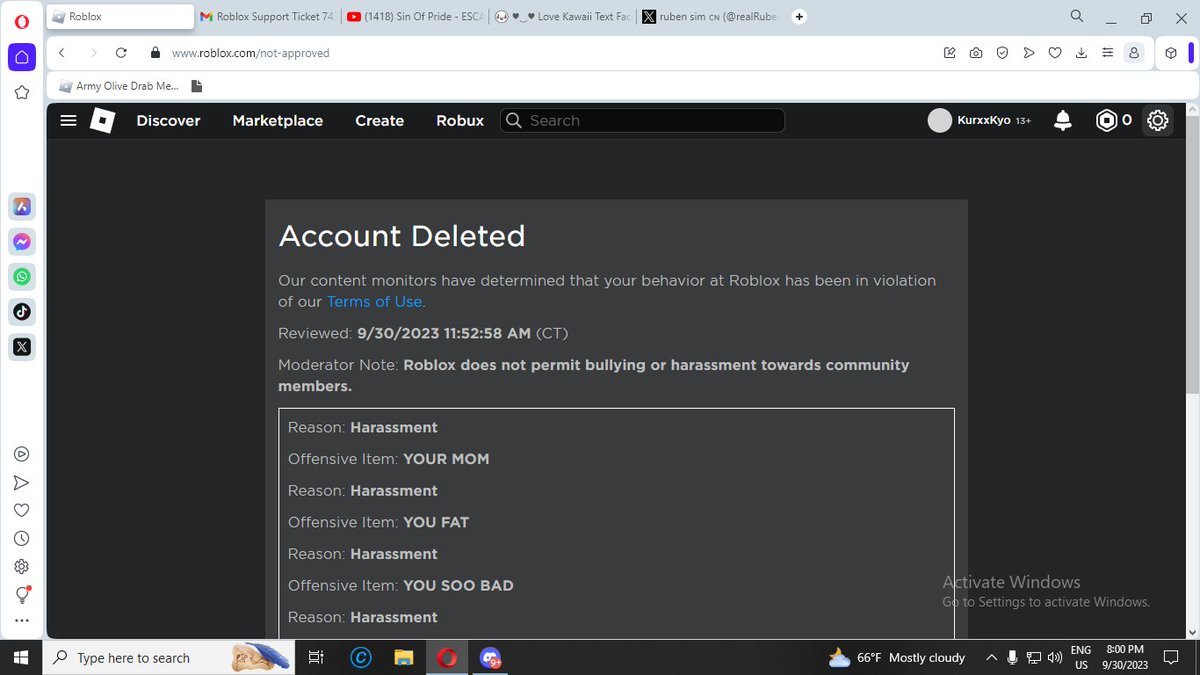Screen dimensions: 1200x675
Task: Open sidebar three-dots setup menu
Action: pos(22,621)
